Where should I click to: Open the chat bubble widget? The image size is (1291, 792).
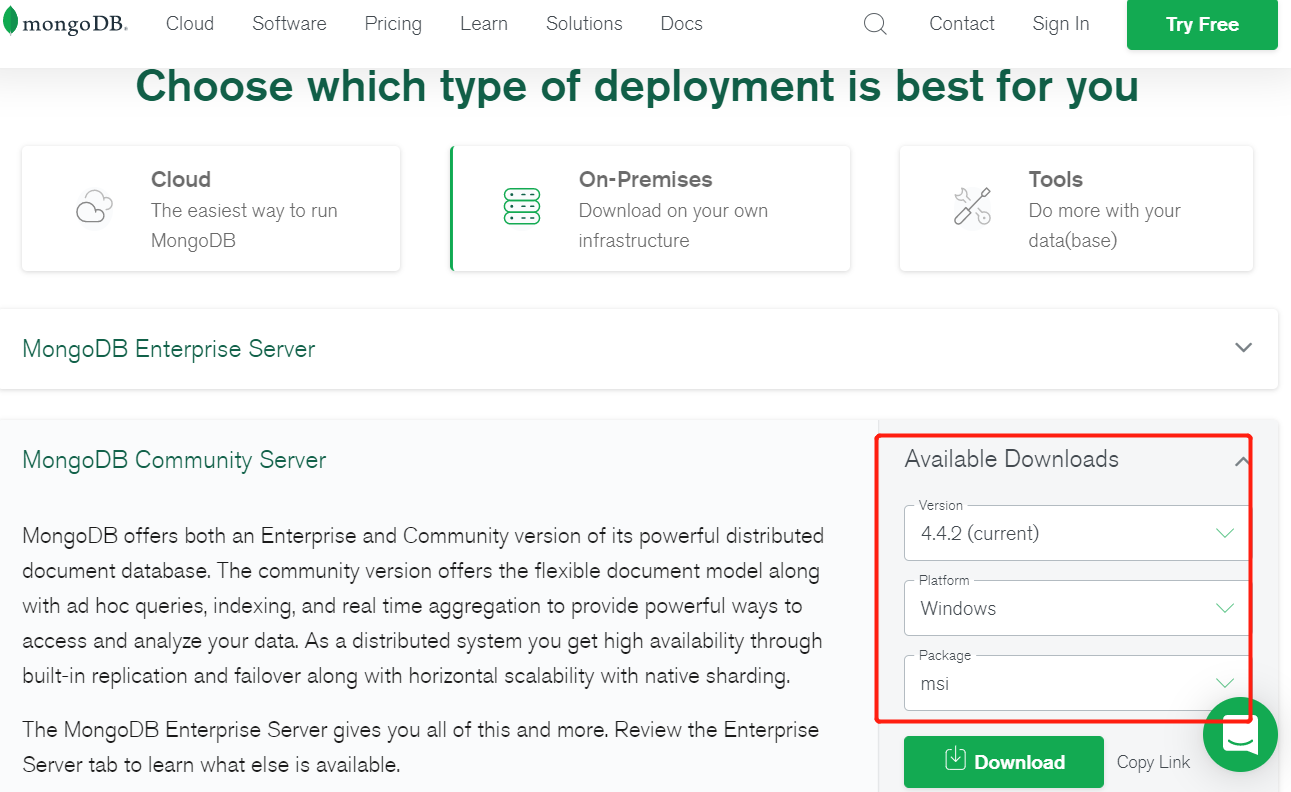[x=1240, y=735]
